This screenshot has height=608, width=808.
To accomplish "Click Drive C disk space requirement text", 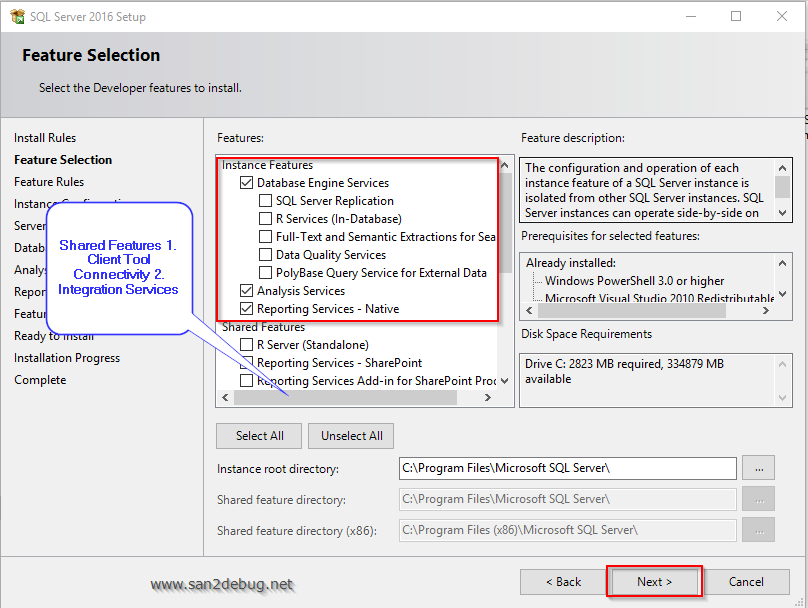I will pyautogui.click(x=625, y=371).
